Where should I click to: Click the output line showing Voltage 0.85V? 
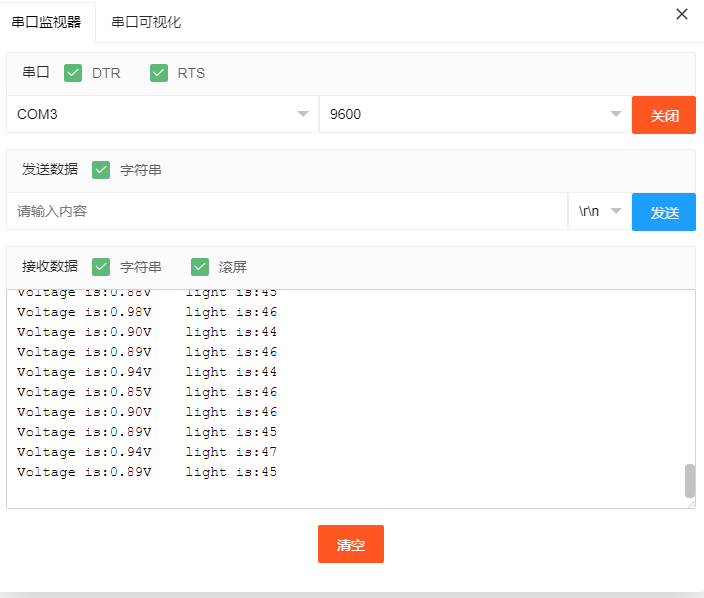pyautogui.click(x=147, y=392)
